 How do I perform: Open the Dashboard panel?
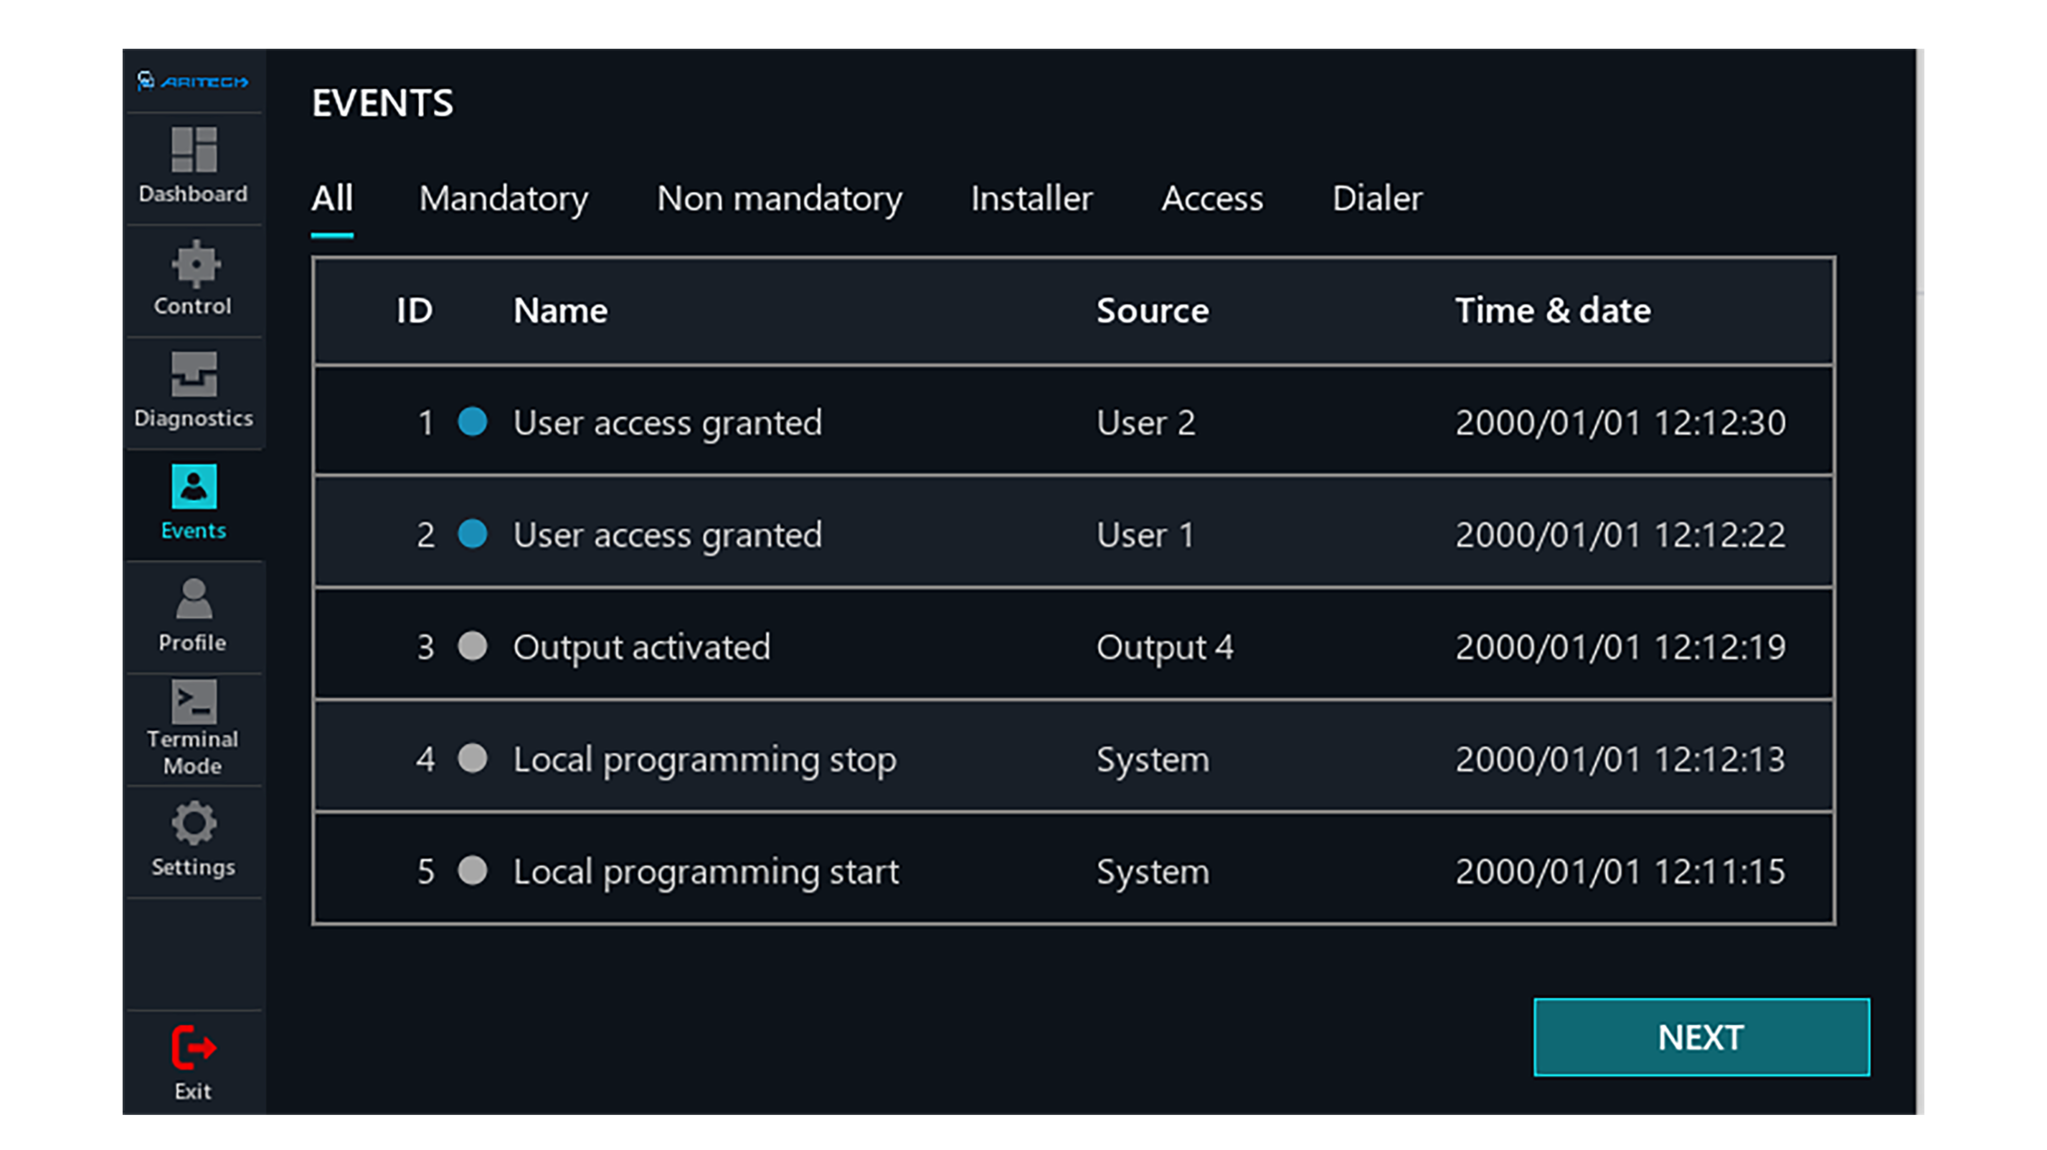[x=193, y=165]
